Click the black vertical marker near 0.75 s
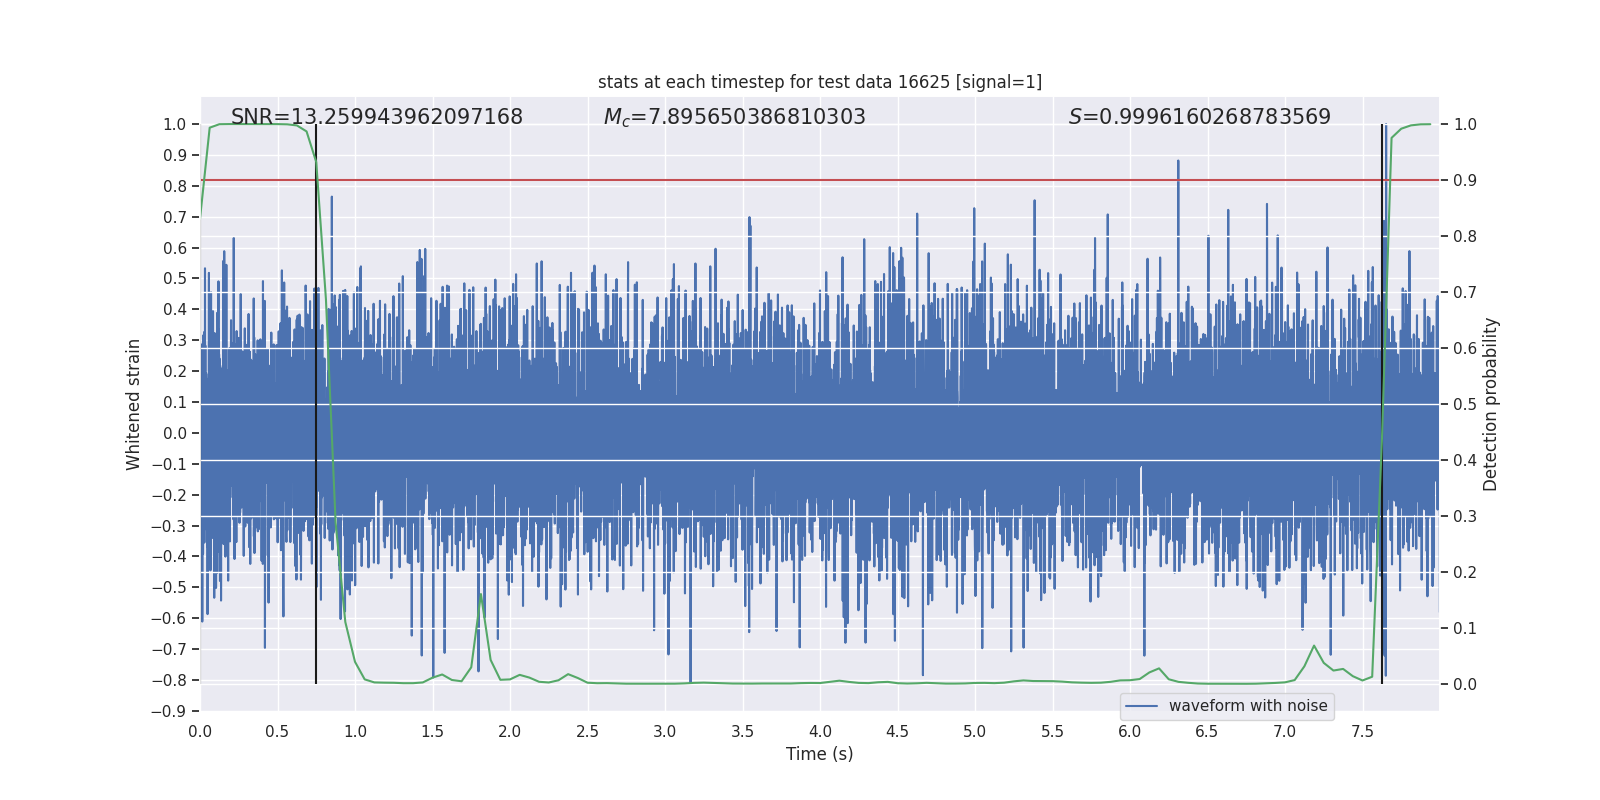 click(316, 400)
